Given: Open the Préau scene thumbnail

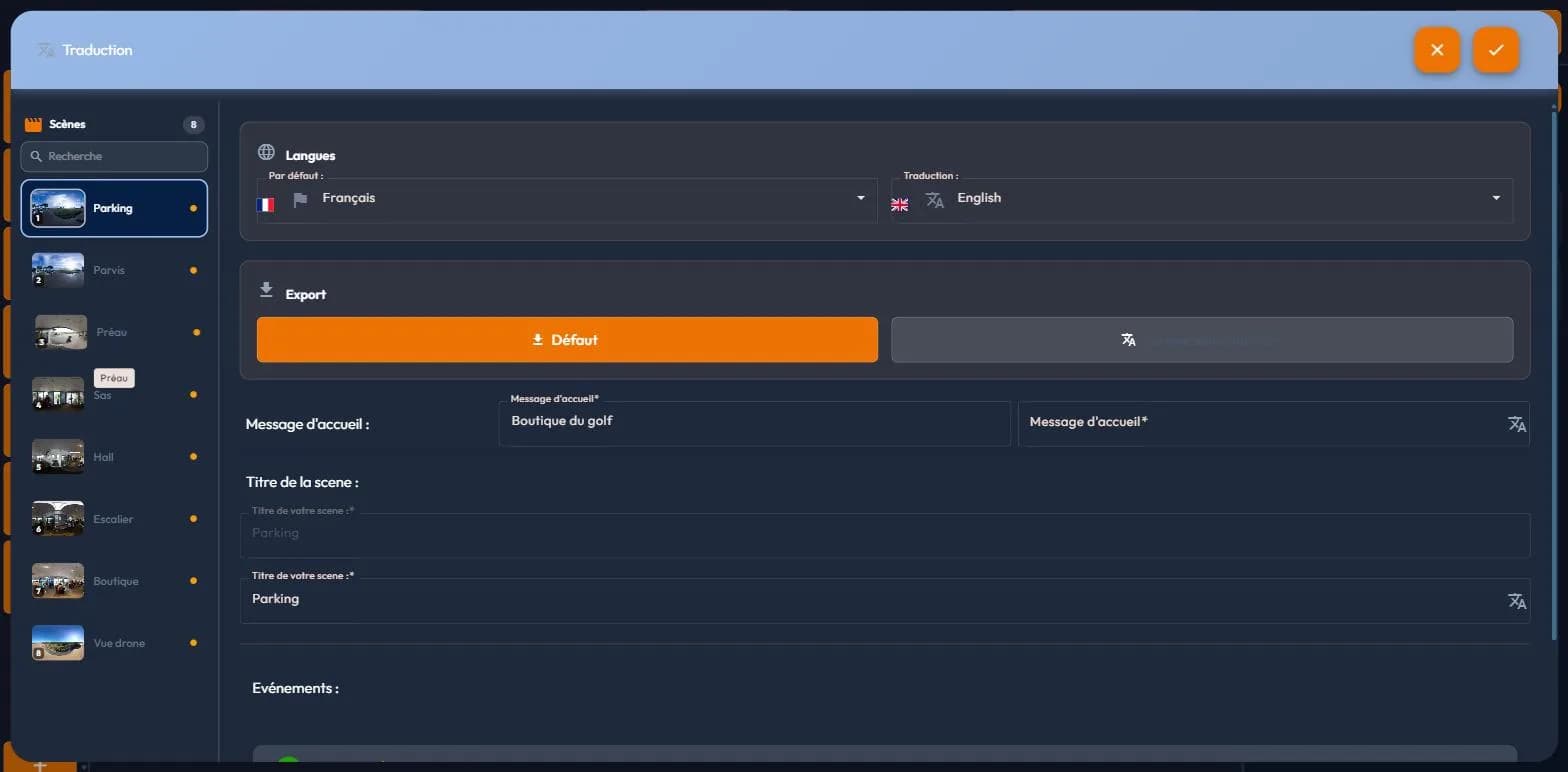Looking at the screenshot, I should click(61, 332).
